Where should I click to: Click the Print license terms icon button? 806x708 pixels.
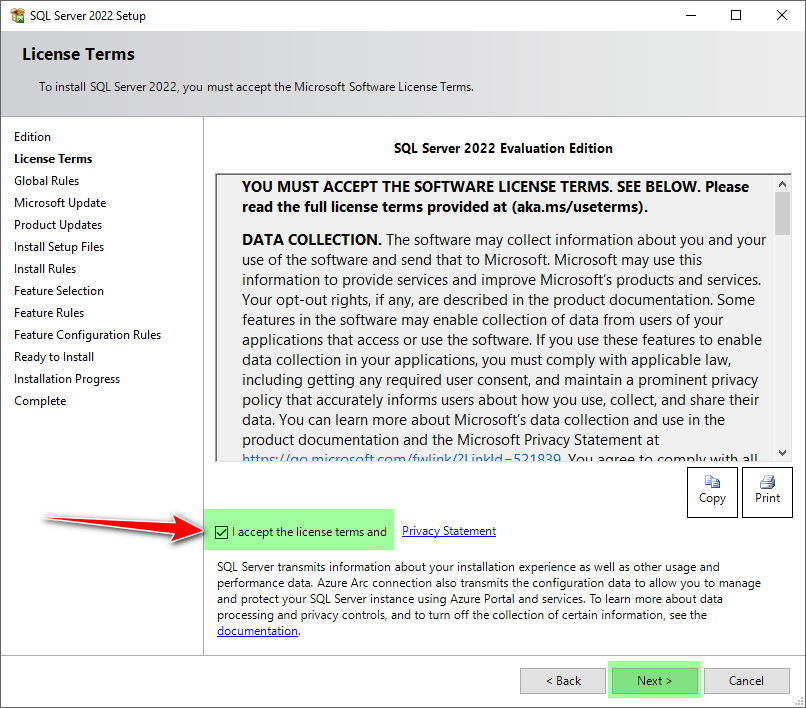coord(767,491)
